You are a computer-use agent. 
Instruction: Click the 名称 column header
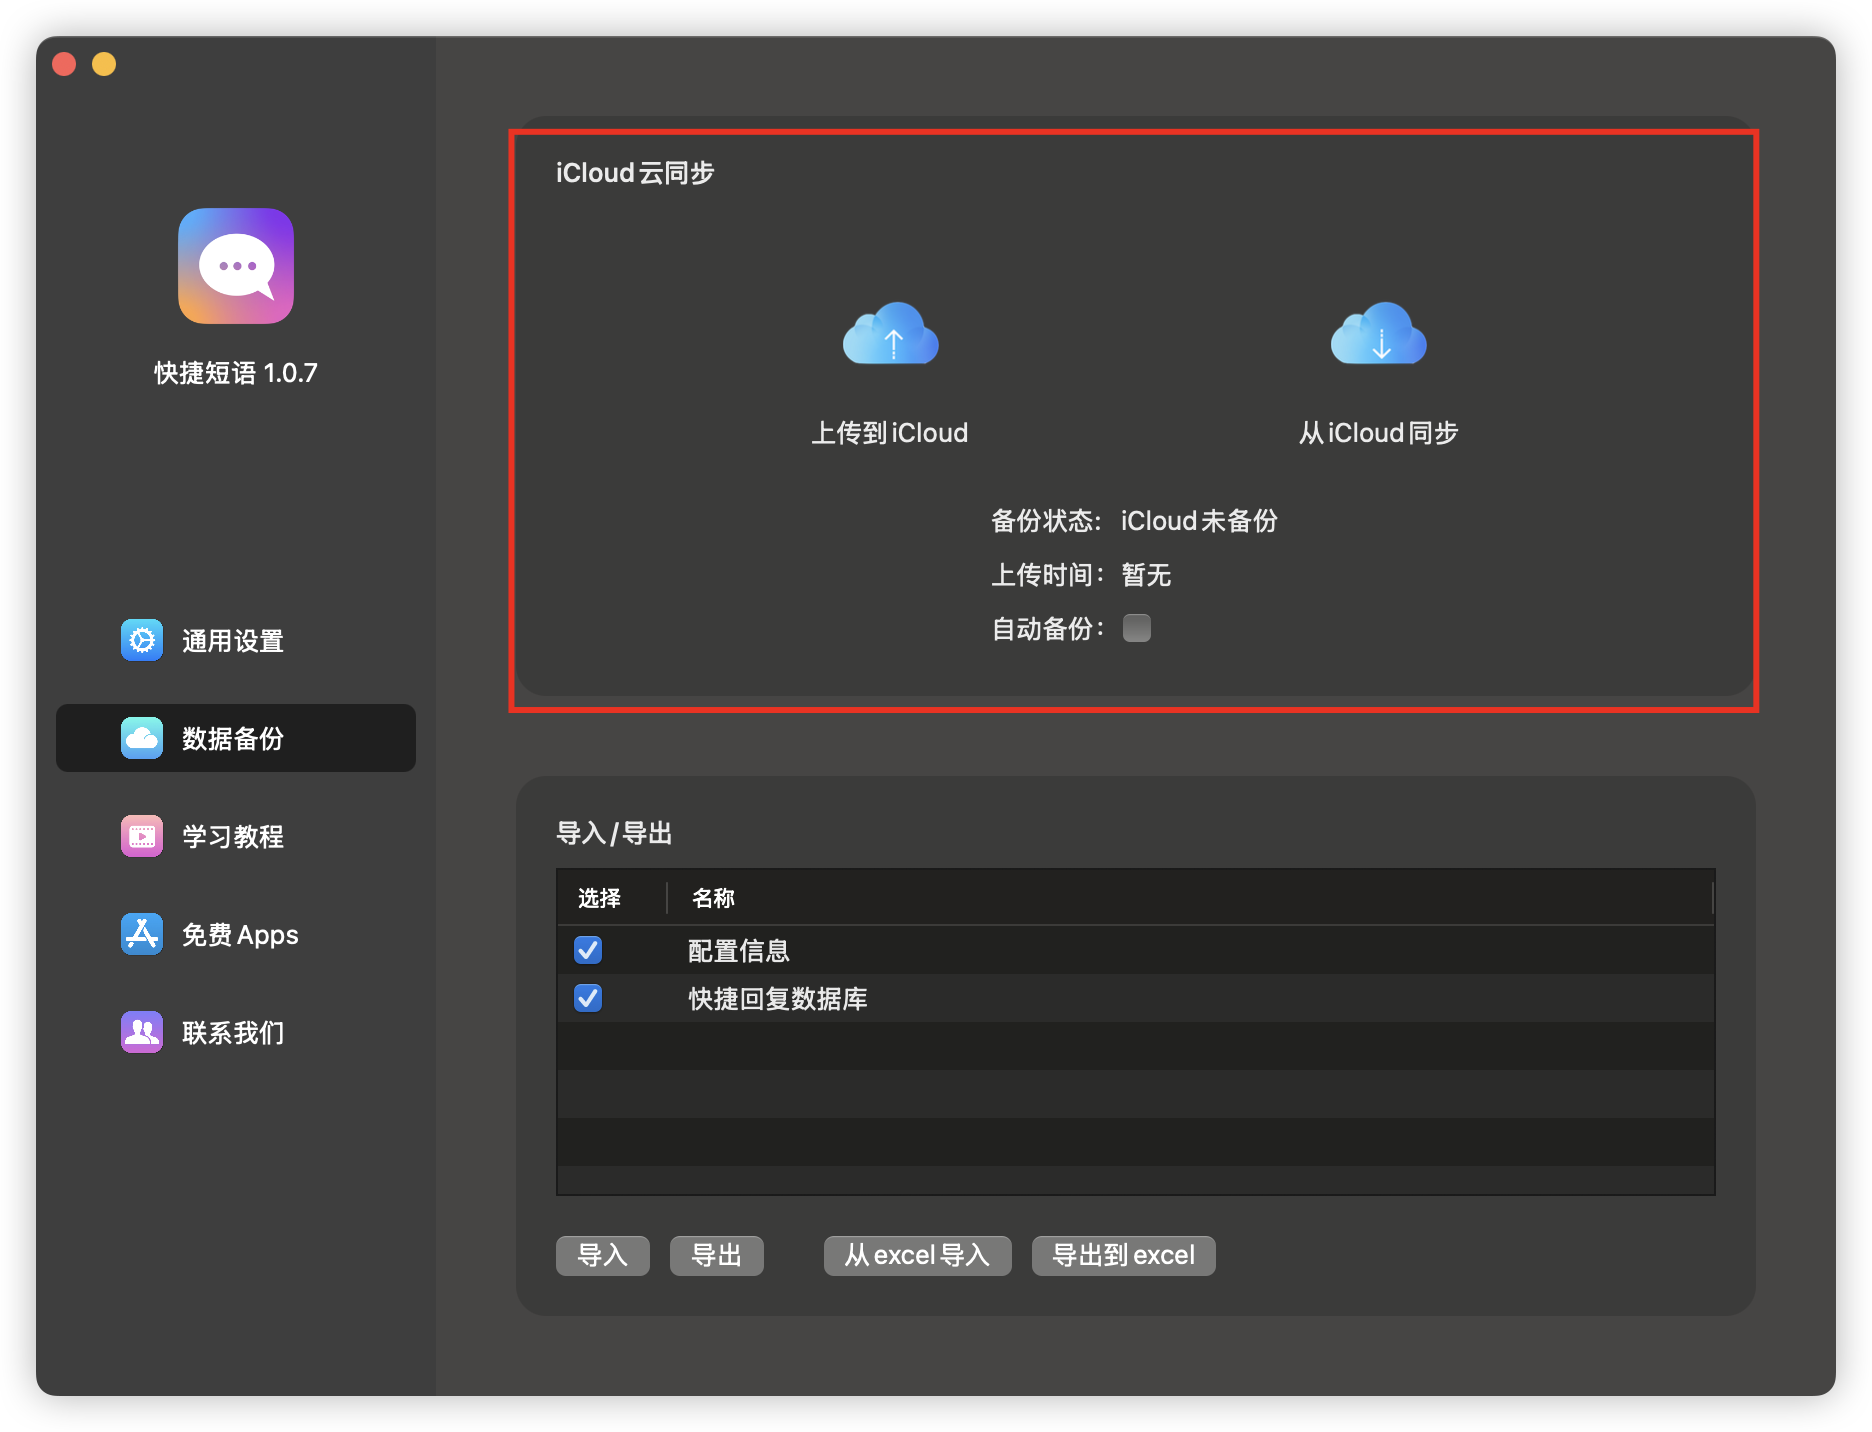(713, 898)
